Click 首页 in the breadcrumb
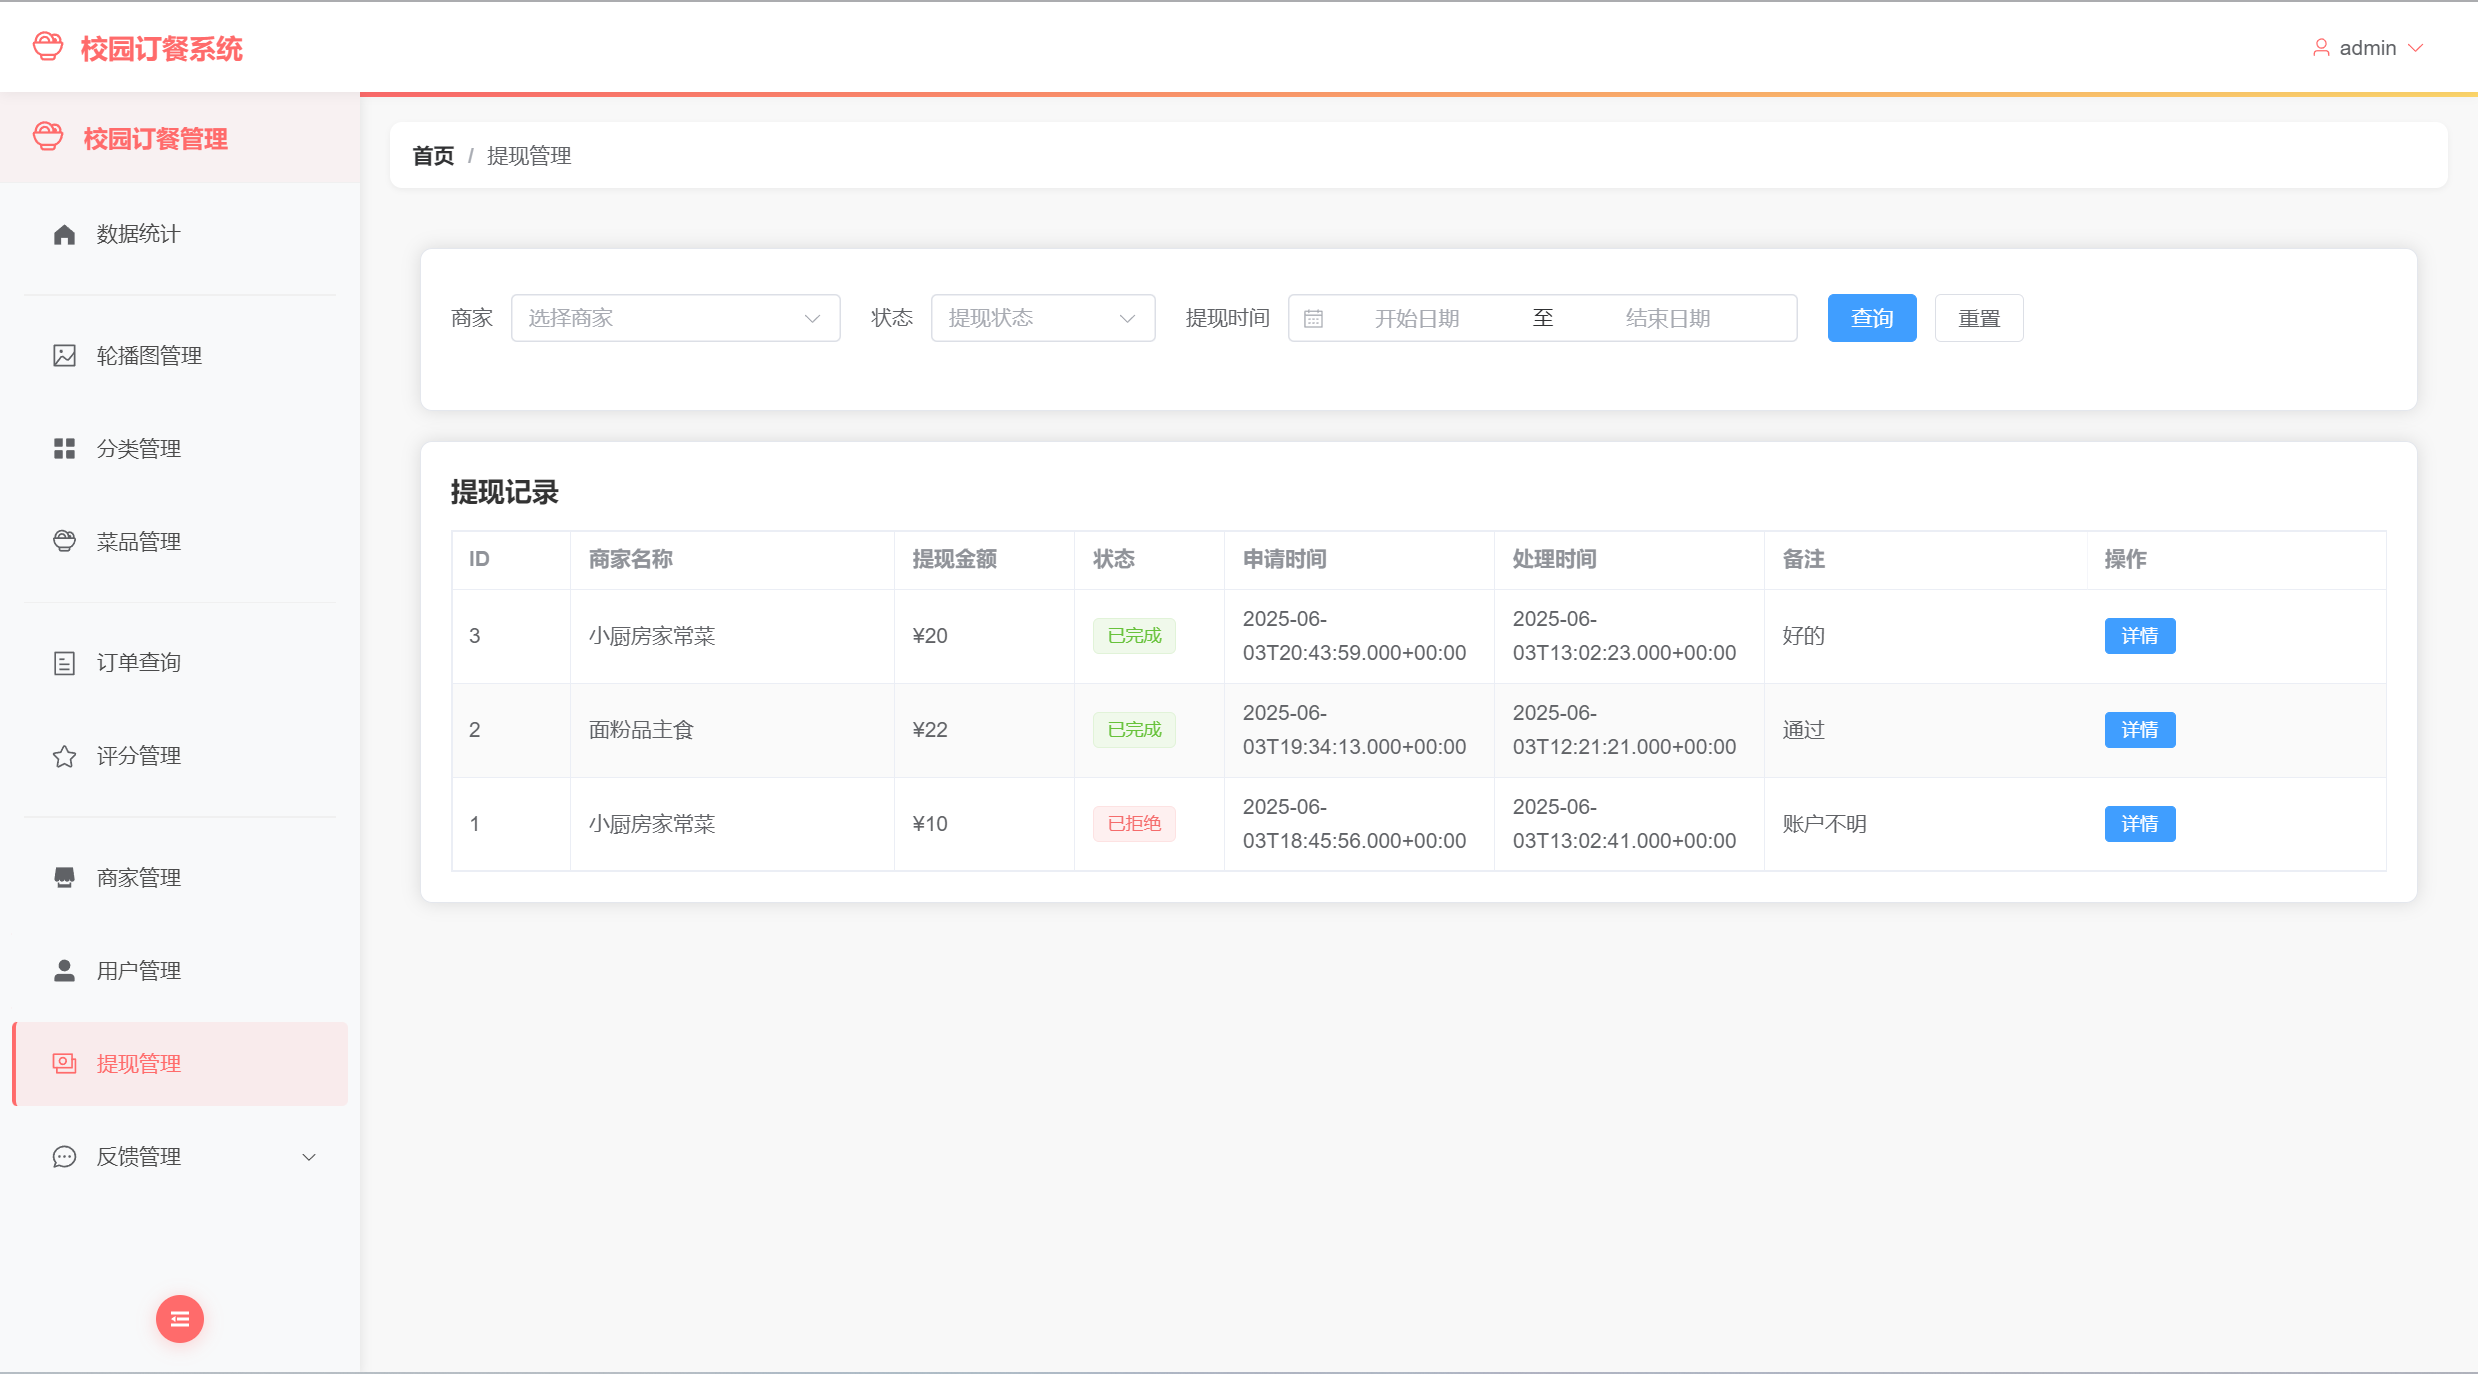 (x=433, y=156)
